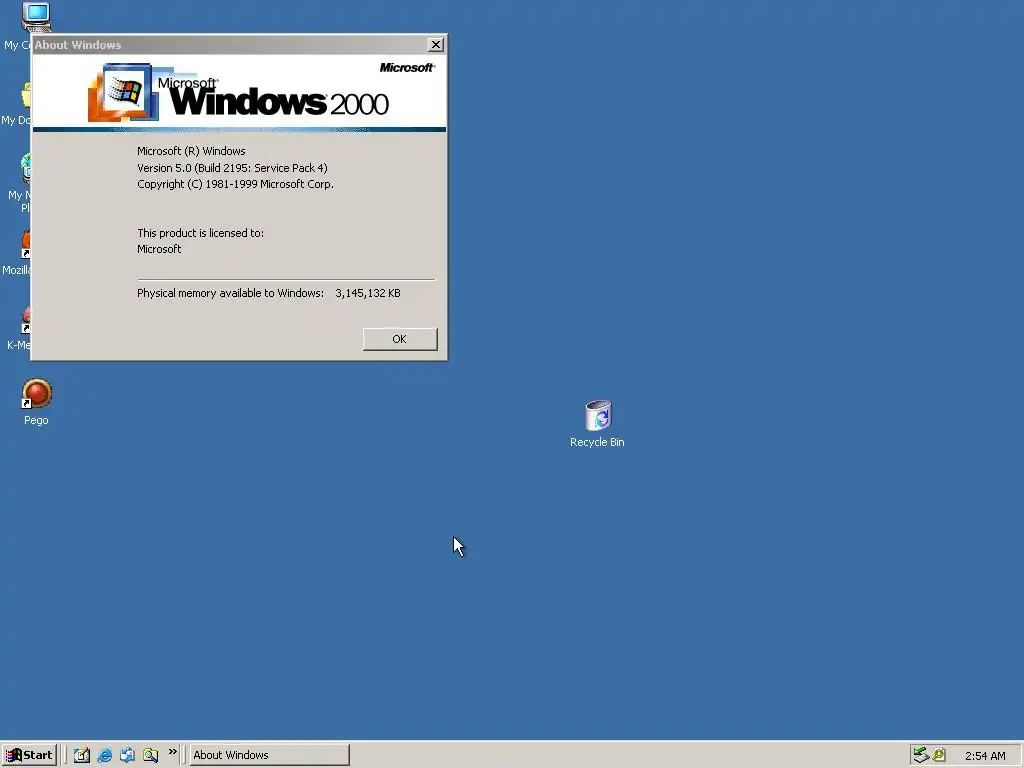
Task: Click the 'Recycle Bin' label text
Action: coord(597,442)
